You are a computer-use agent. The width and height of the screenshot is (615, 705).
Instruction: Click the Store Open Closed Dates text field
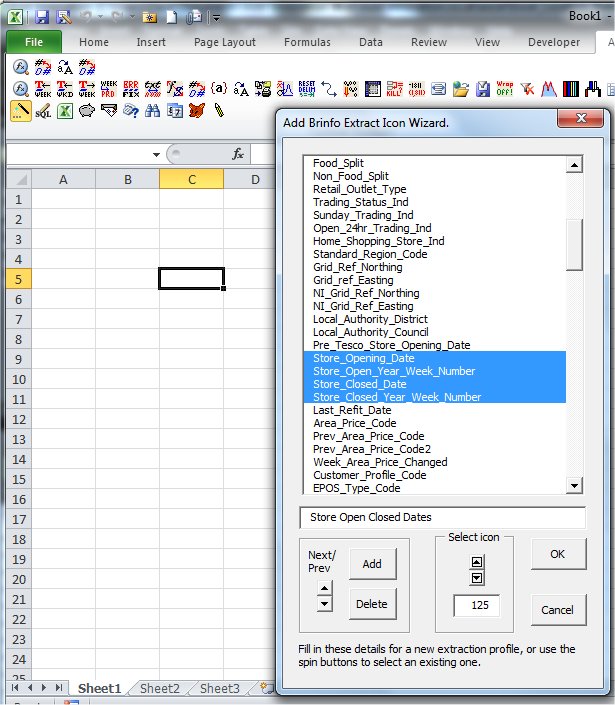(x=443, y=518)
